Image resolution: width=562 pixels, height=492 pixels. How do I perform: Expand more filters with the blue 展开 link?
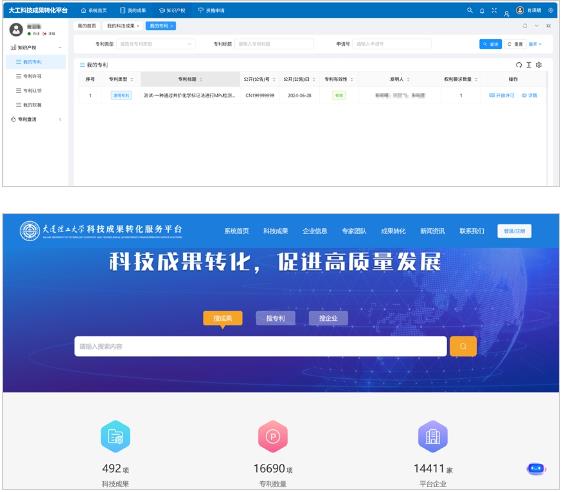(x=535, y=44)
